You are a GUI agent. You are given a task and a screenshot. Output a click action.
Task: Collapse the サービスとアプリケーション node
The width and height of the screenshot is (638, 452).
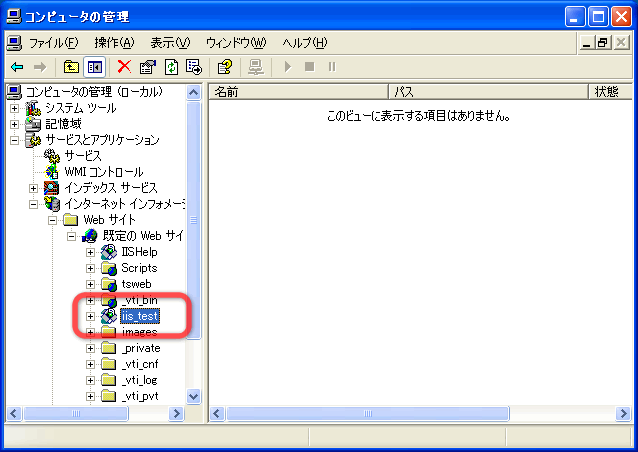pos(14,140)
